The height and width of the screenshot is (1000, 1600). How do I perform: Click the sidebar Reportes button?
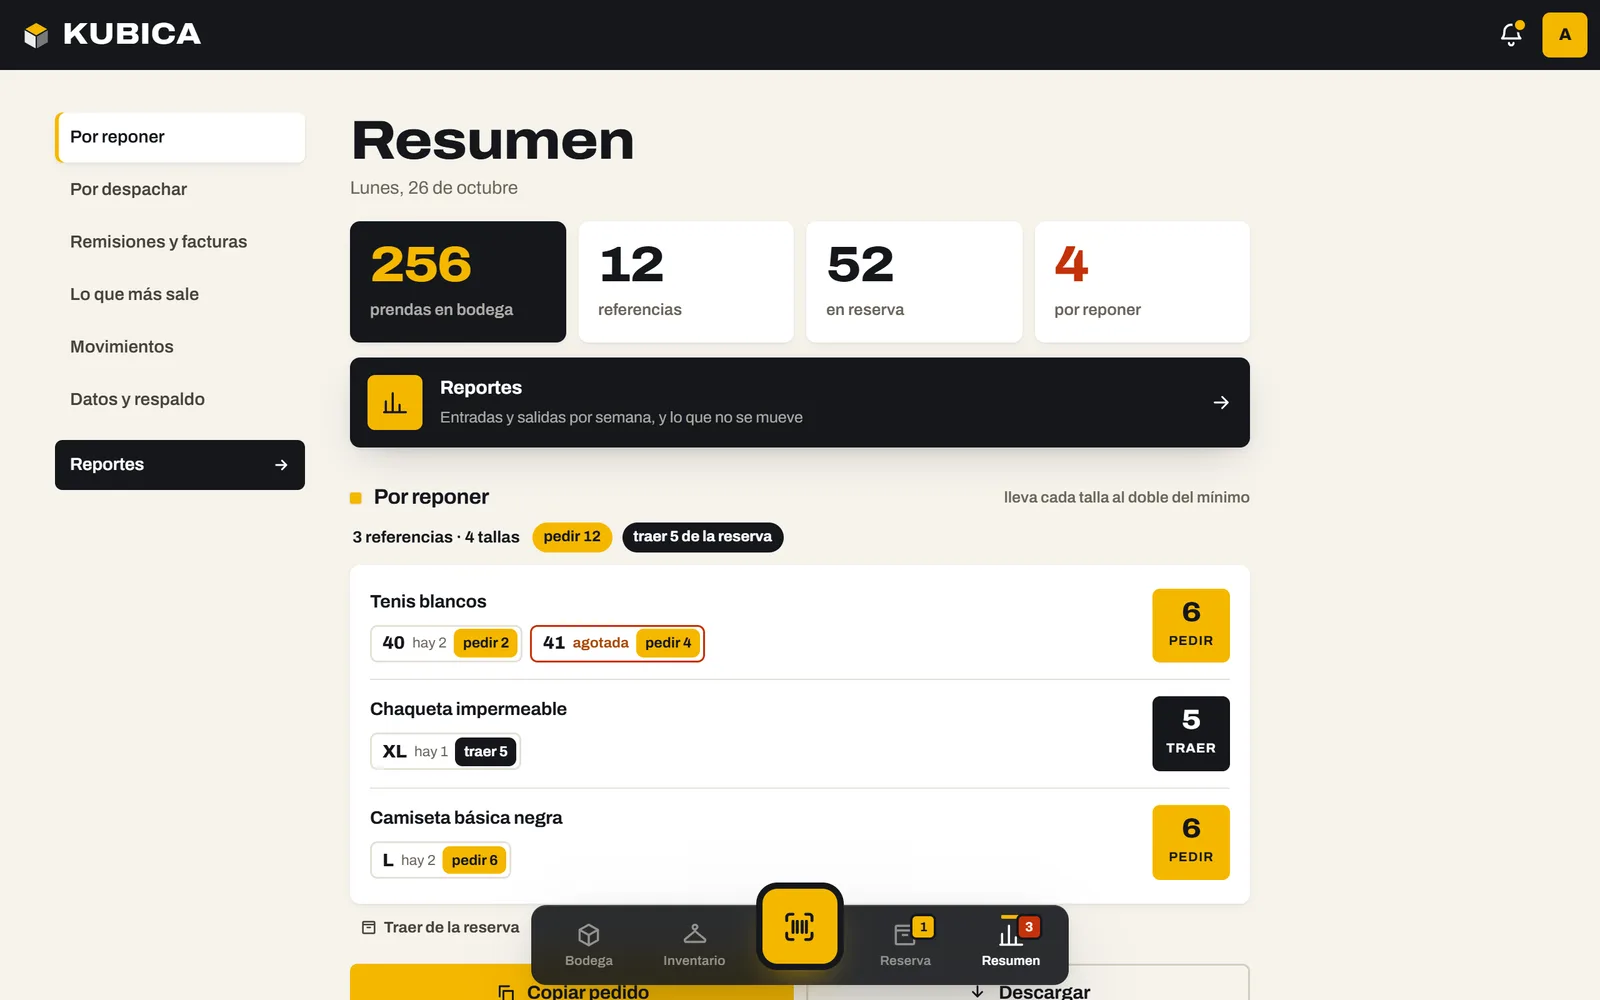(x=180, y=465)
